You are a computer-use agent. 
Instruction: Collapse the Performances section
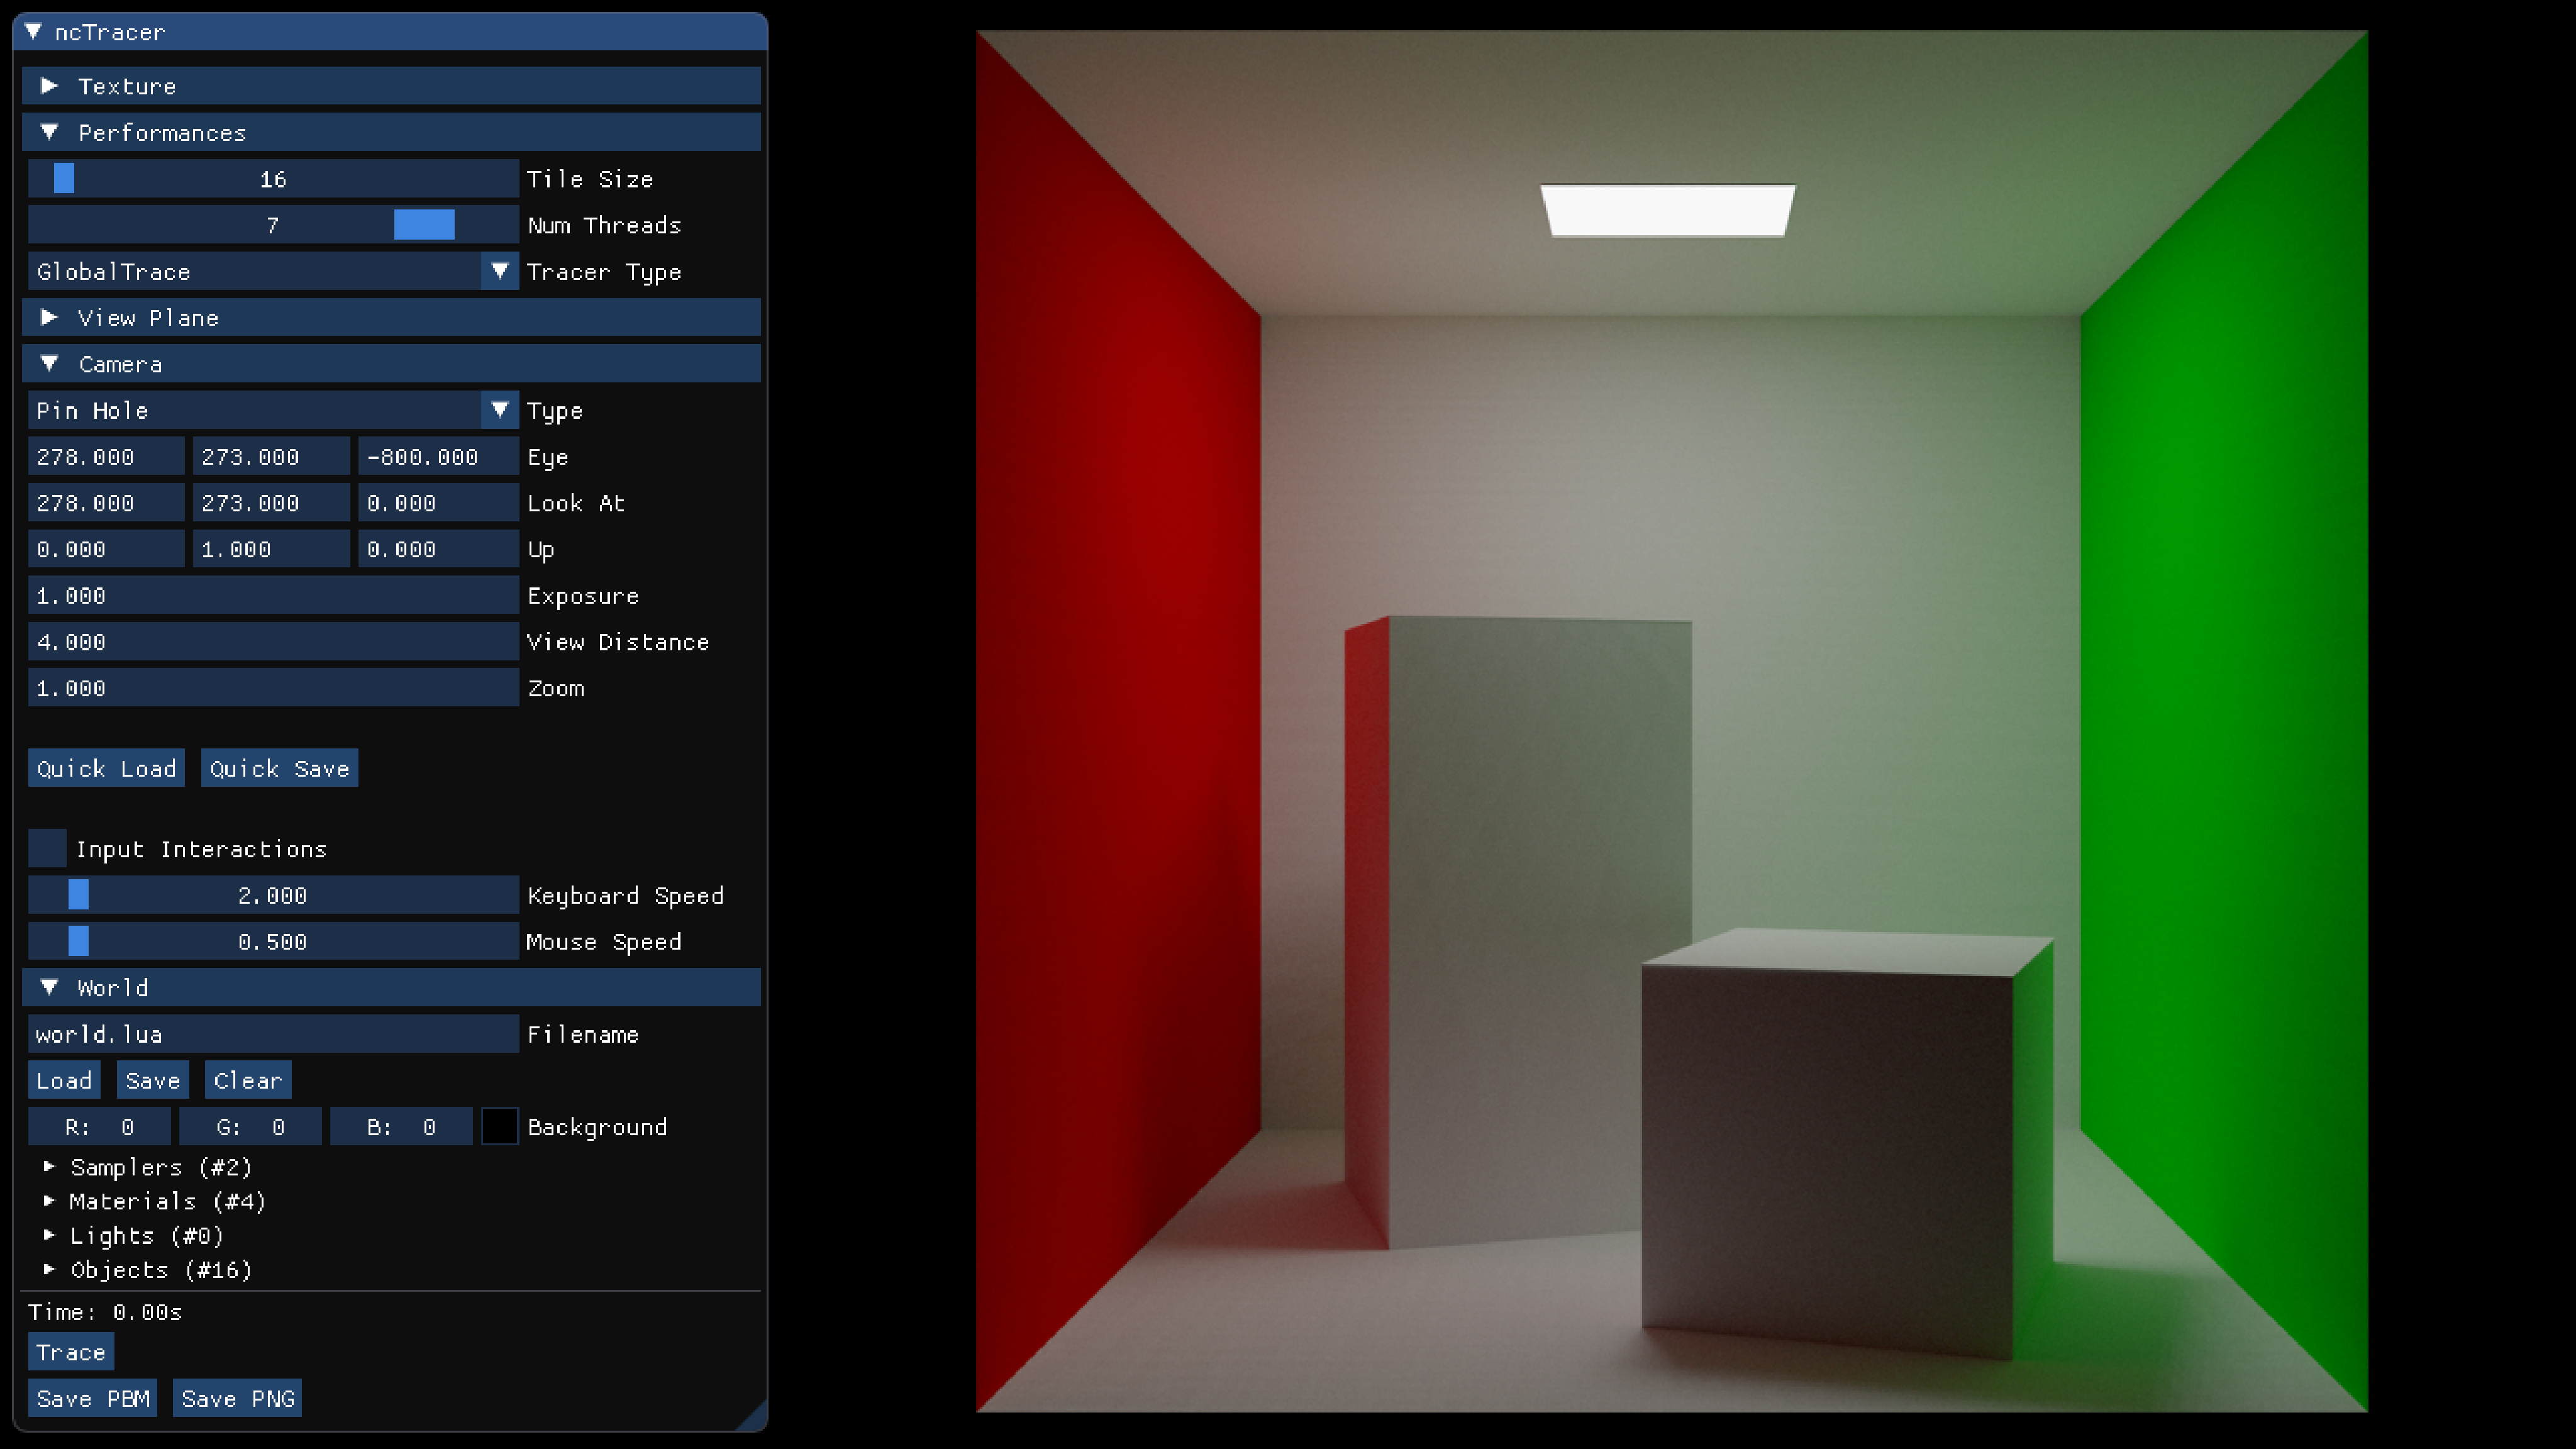coord(49,132)
